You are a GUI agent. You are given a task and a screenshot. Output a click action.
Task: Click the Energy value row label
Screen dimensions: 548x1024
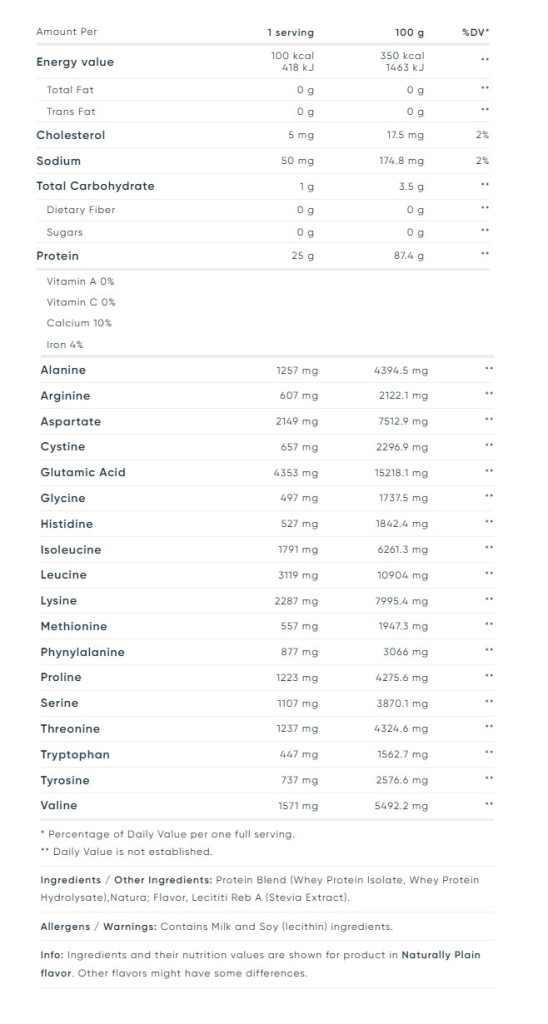pos(74,62)
